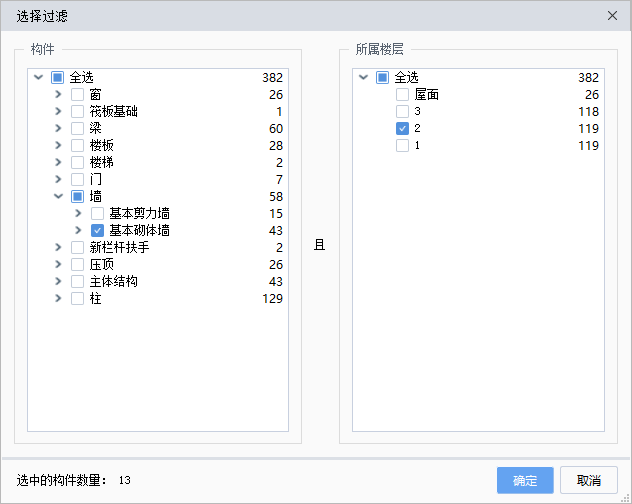Collapse 全选 root in 所属楼层 tree
Image resolution: width=632 pixels, height=504 pixels.
click(x=363, y=77)
